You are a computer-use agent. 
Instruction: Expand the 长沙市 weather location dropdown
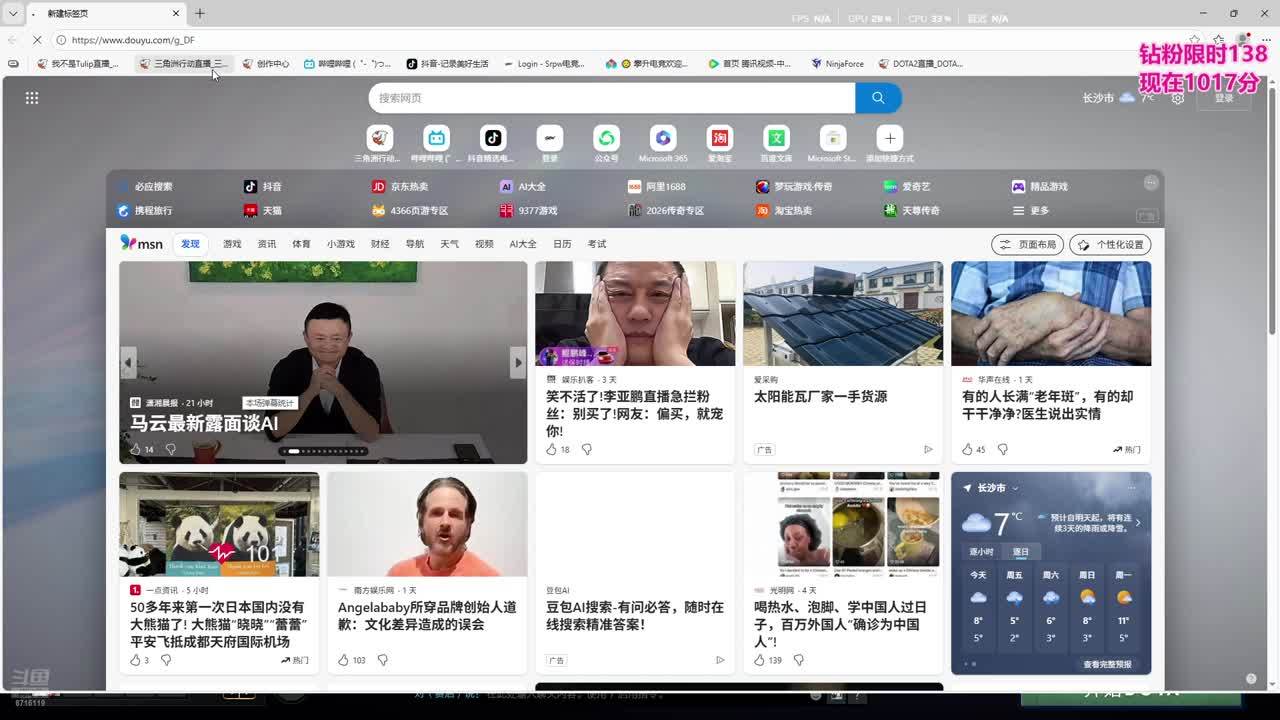[x=1014, y=488]
